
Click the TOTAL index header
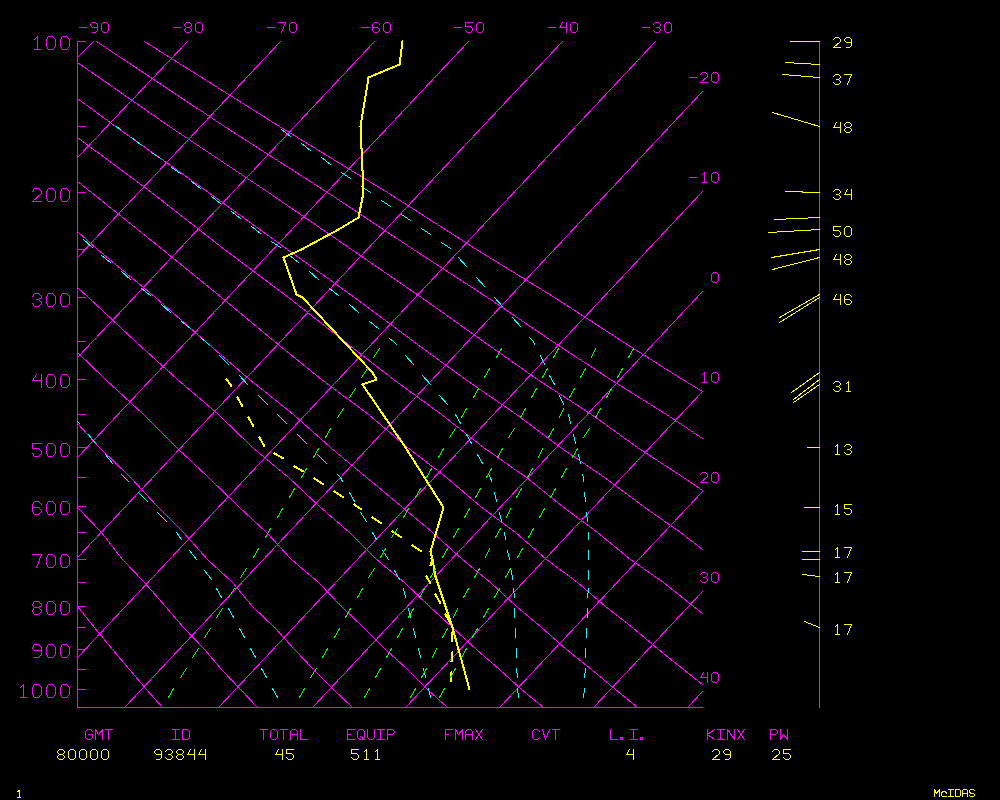284,735
